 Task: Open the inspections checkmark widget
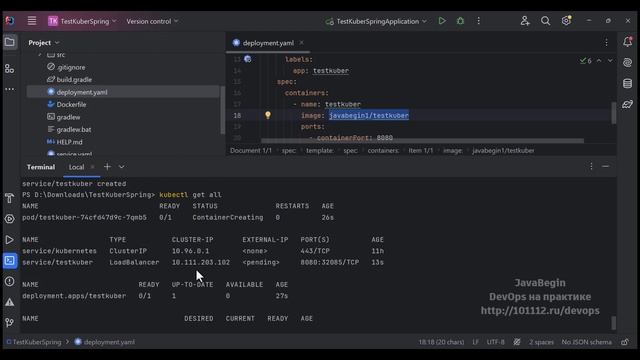[586, 60]
